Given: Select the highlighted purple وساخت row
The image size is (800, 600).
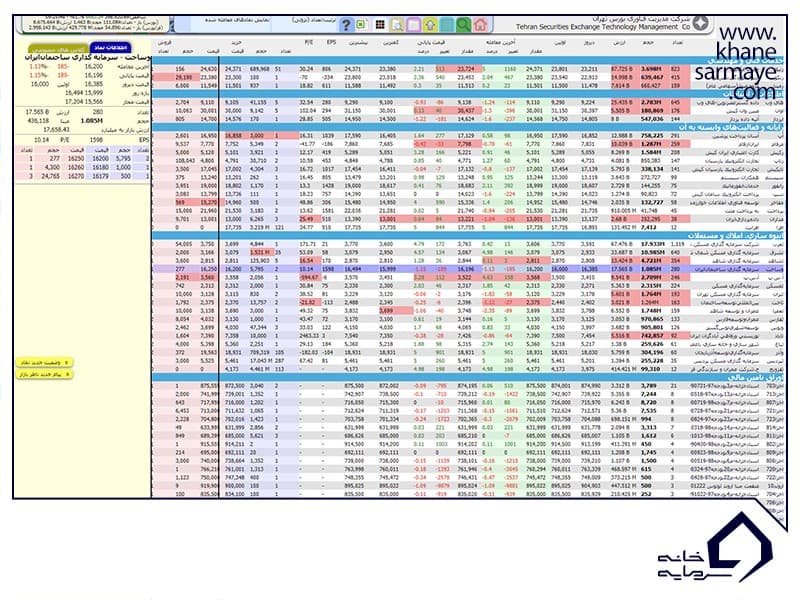Looking at the screenshot, I should pyautogui.click(x=468, y=268).
